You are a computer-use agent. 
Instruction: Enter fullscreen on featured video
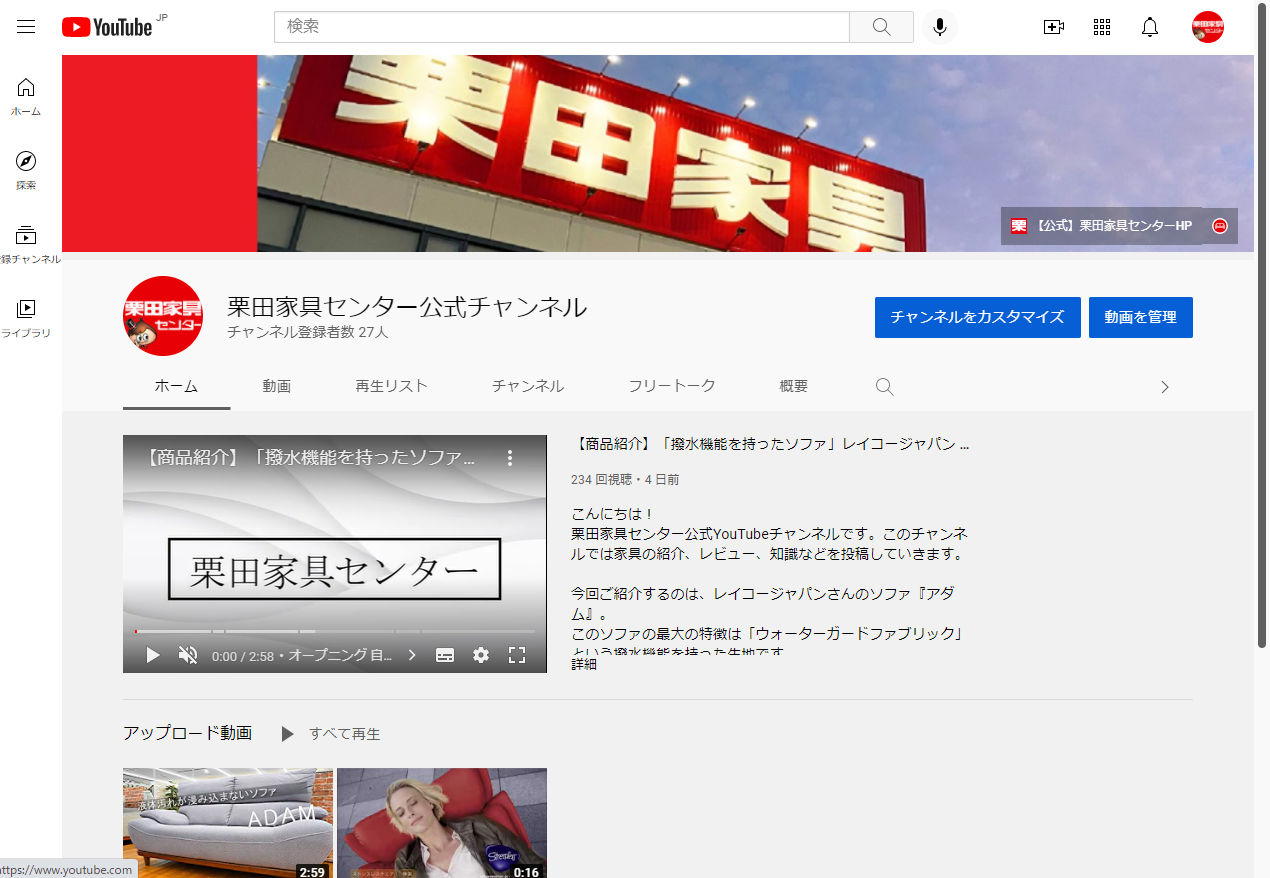pos(517,655)
